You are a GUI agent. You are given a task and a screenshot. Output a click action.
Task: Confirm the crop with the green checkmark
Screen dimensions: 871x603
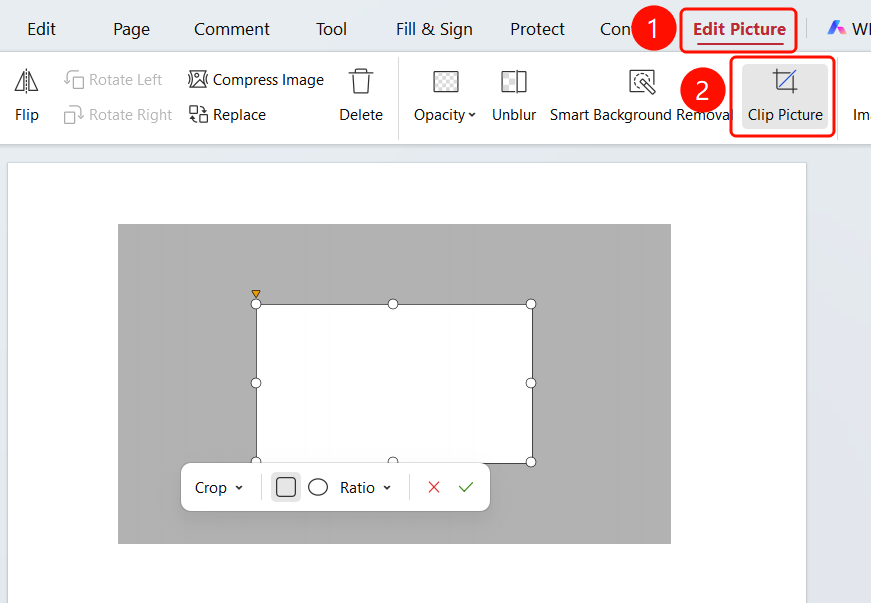click(x=466, y=487)
